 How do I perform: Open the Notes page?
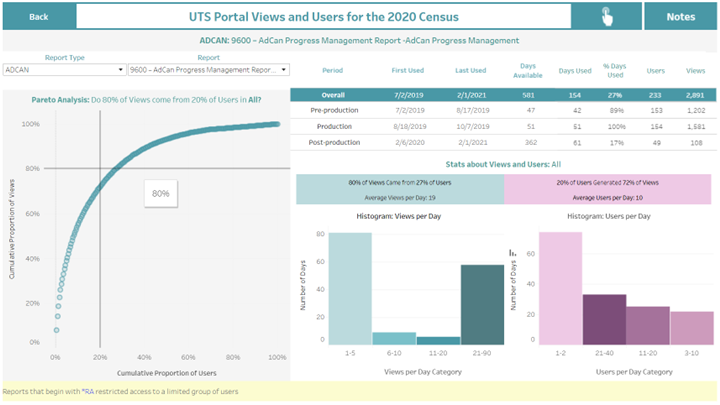[680, 16]
